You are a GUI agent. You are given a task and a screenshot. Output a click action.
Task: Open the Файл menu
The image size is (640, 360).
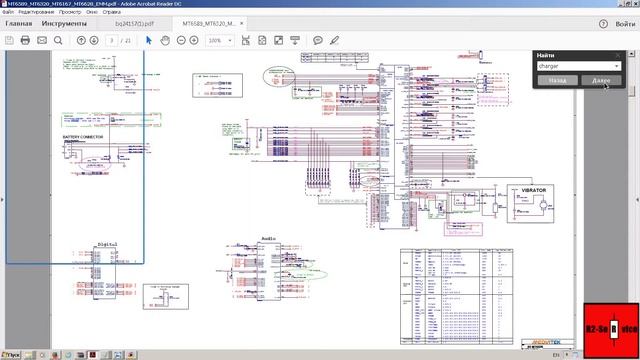click(x=8, y=12)
